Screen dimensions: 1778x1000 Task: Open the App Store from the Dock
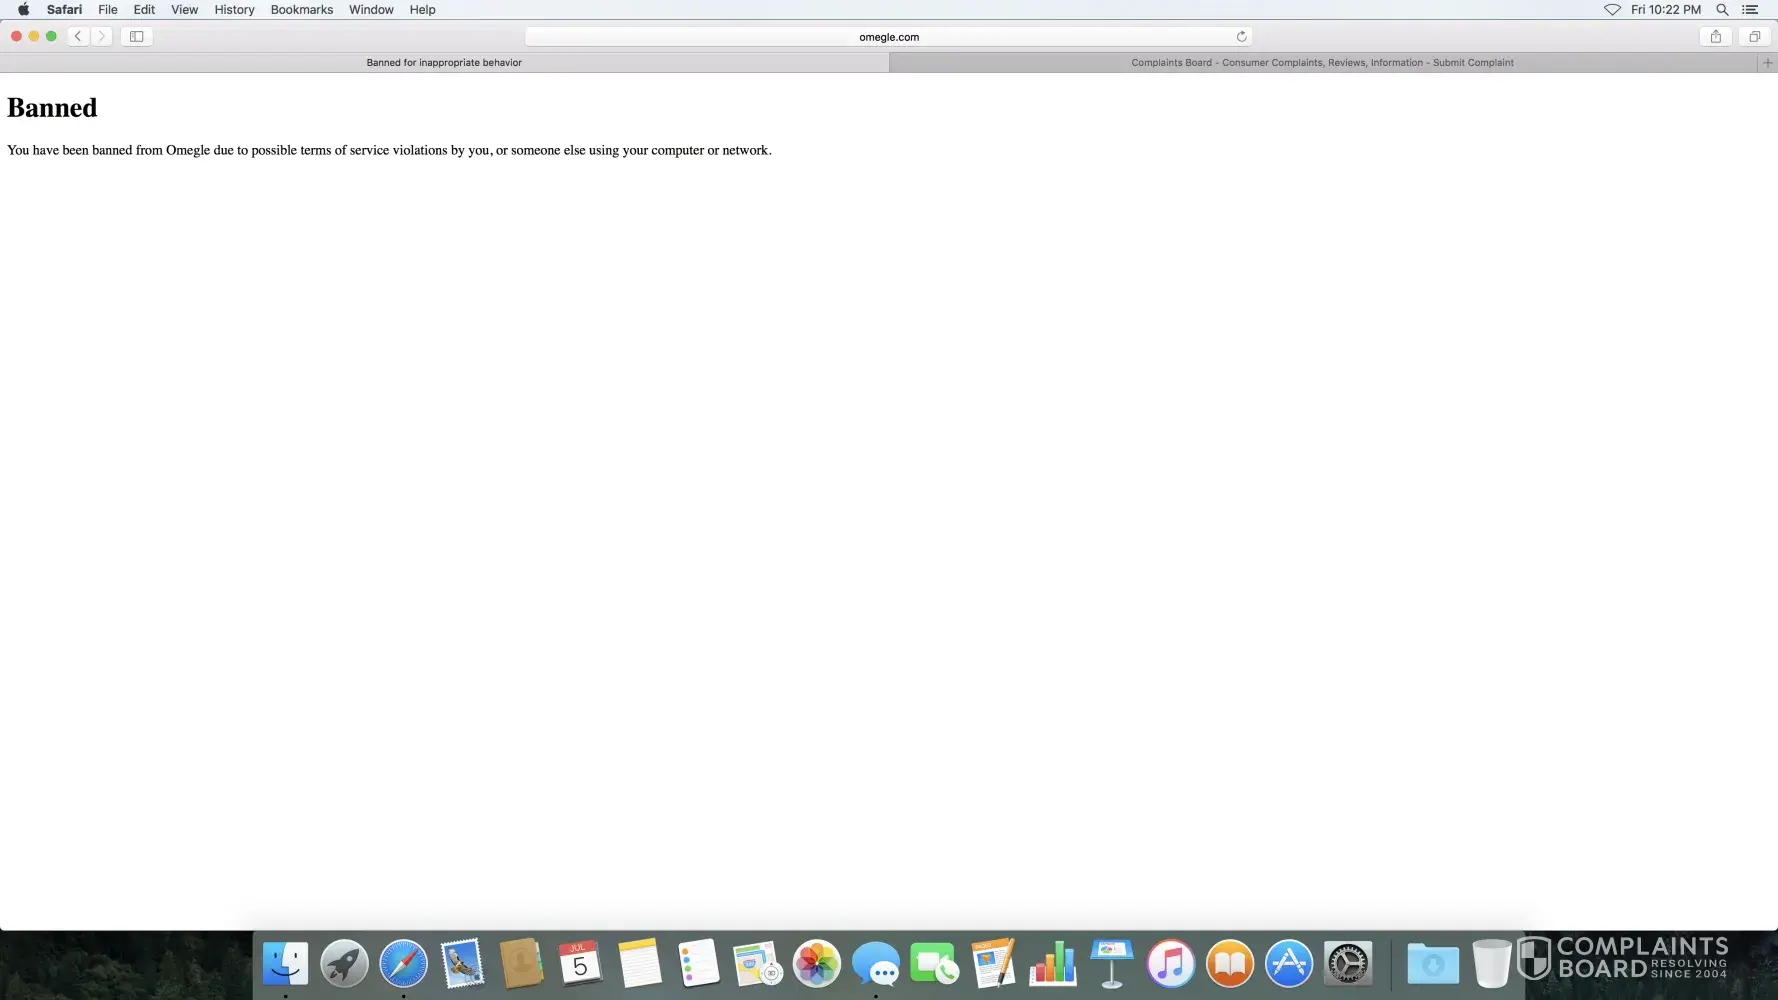pos(1288,964)
